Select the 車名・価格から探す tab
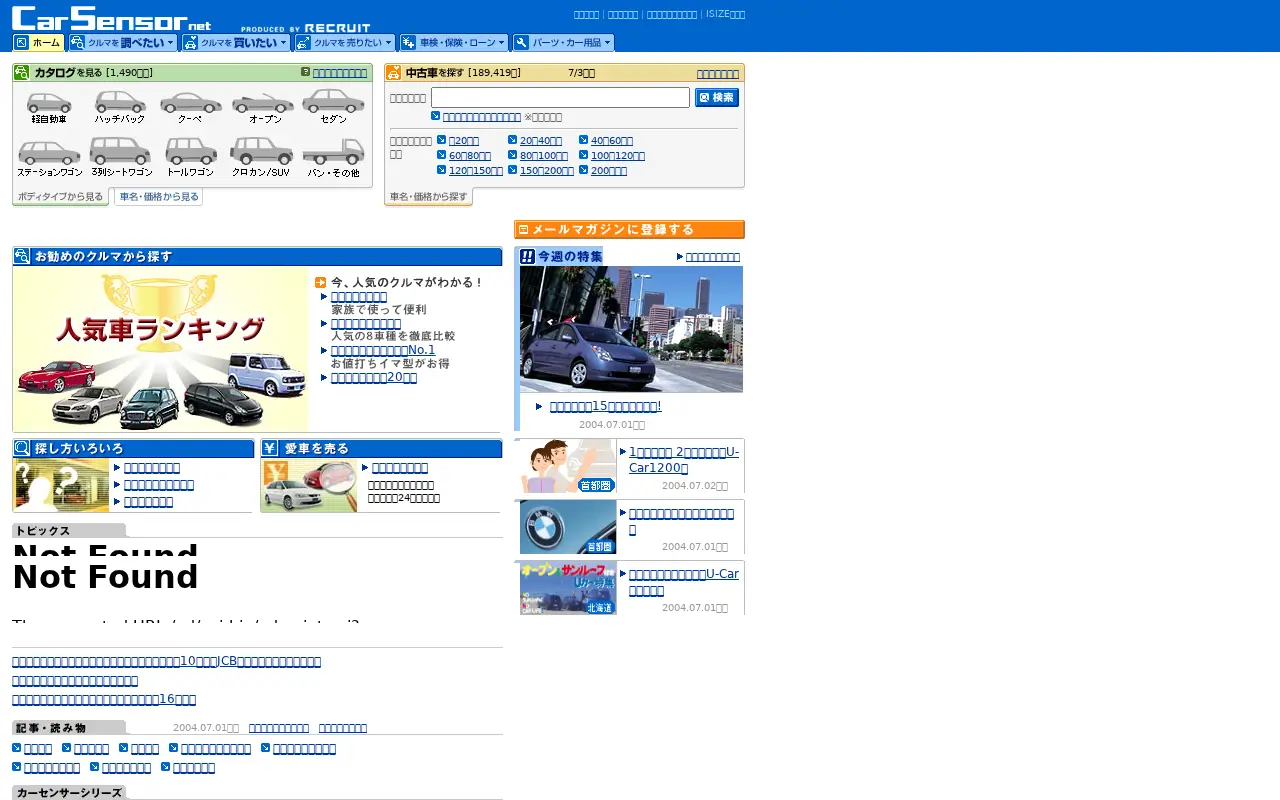Screen dimensions: 1280x800 428,197
